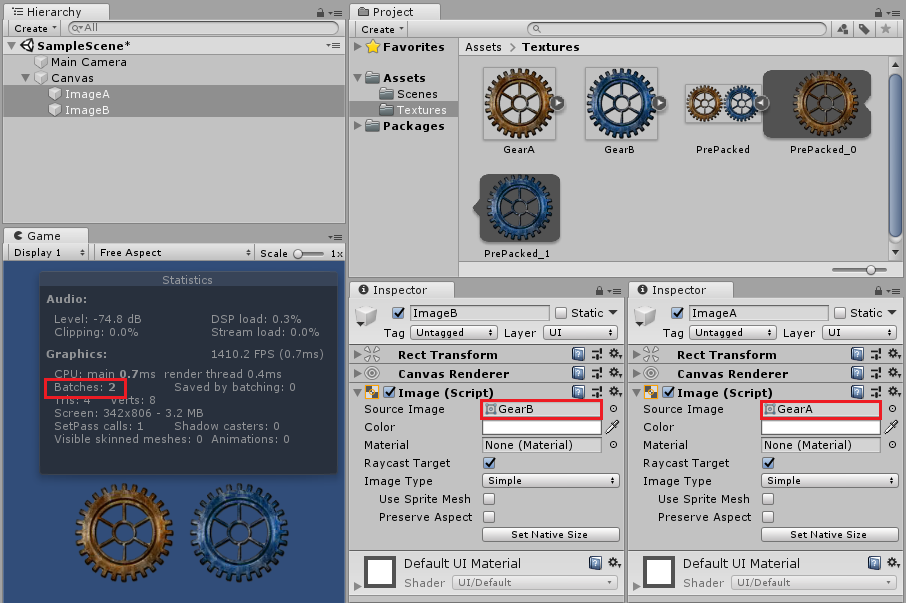Toggle lock on Hierarchy panel
The image size is (906, 603).
(x=321, y=12)
